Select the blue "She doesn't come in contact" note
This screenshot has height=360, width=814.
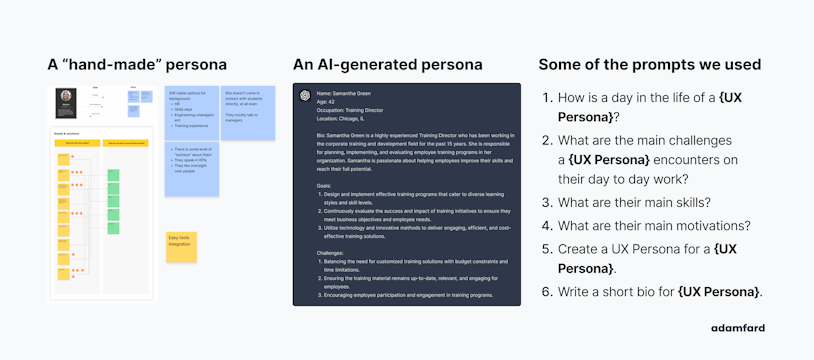(x=248, y=113)
